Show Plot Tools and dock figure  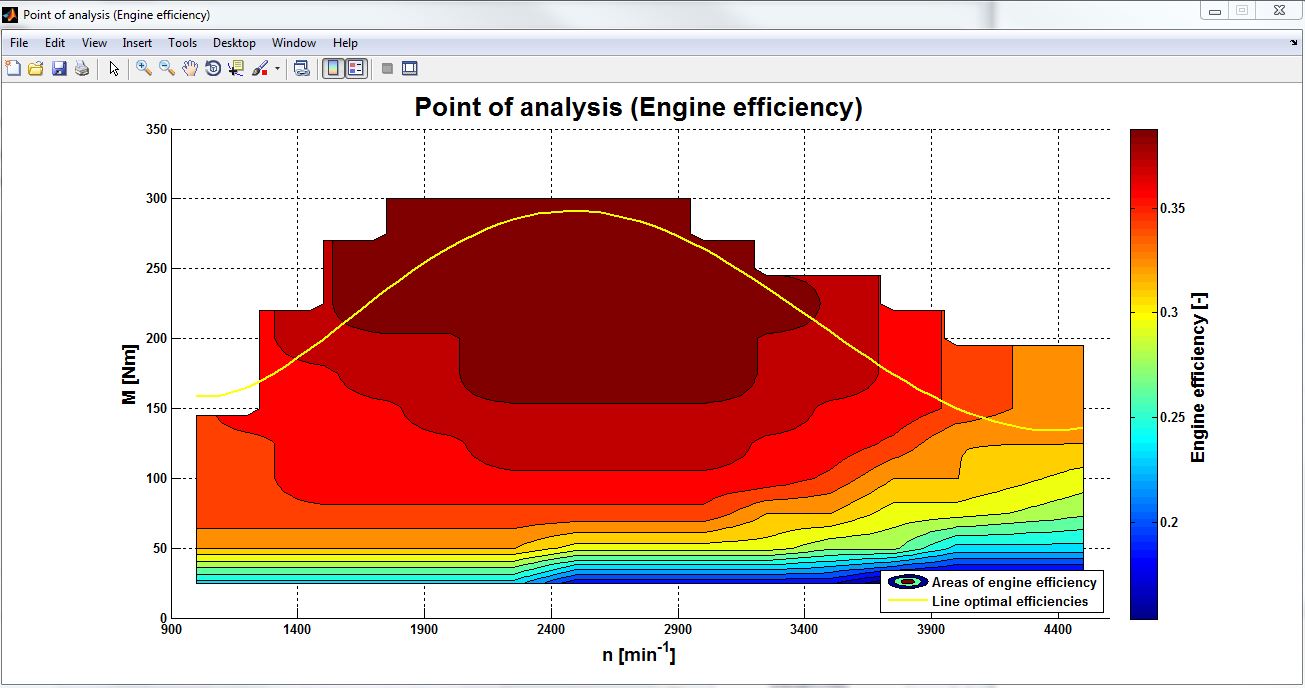pyautogui.click(x=409, y=68)
